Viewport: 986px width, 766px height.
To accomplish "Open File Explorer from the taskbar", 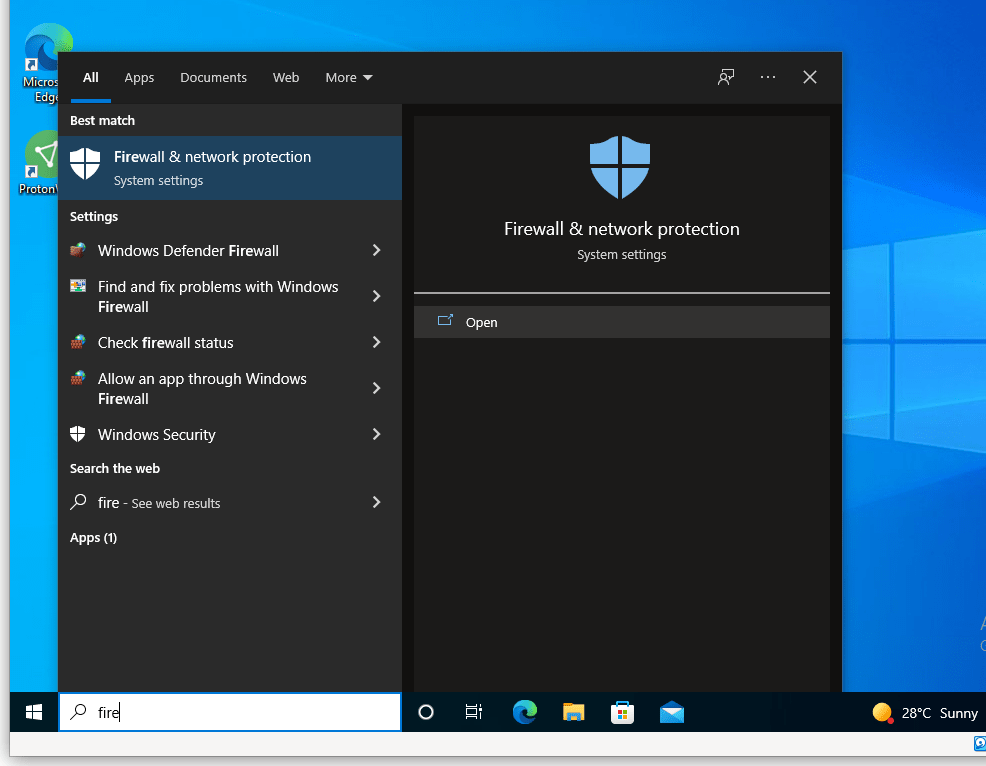I will (x=573, y=712).
